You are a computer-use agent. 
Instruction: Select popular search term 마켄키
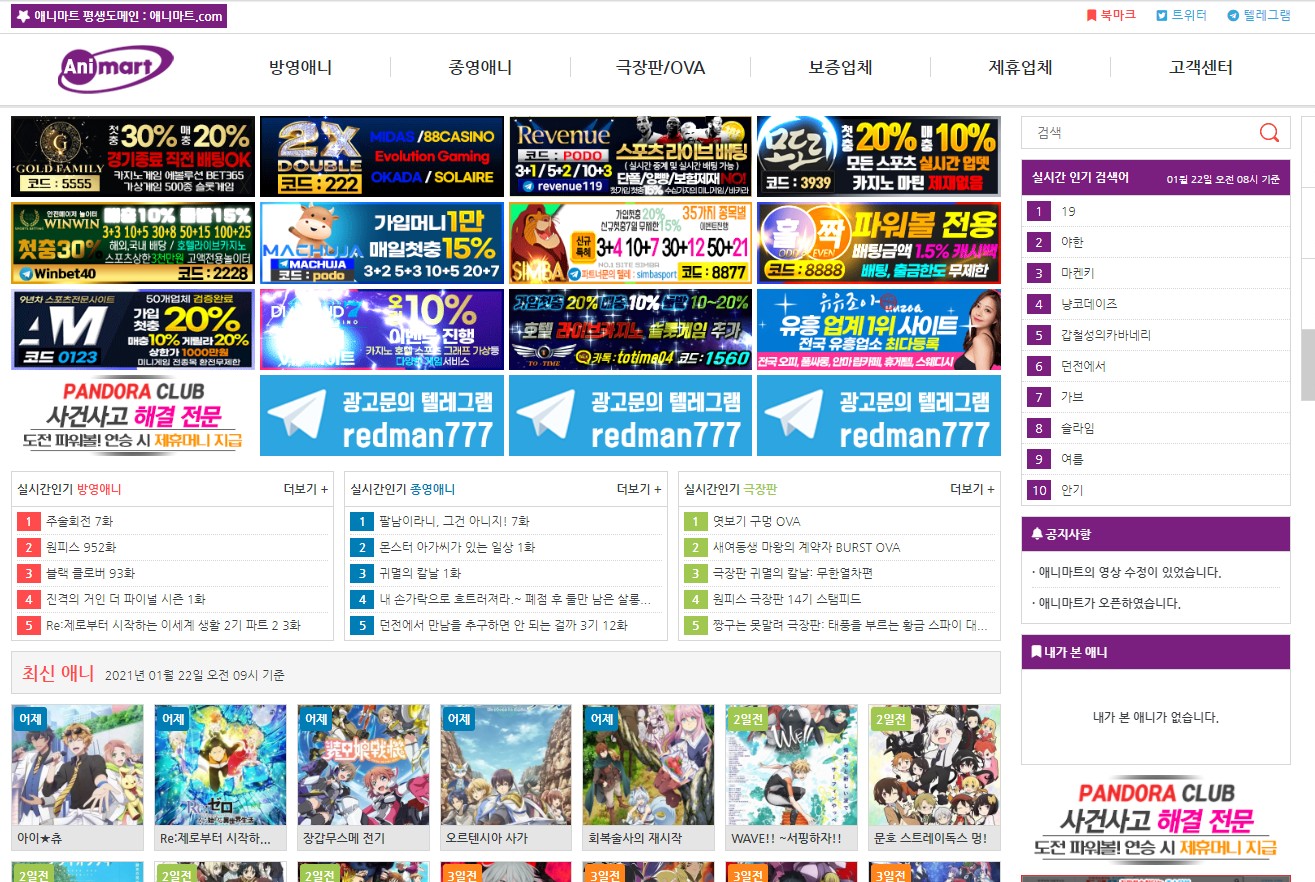point(1078,273)
